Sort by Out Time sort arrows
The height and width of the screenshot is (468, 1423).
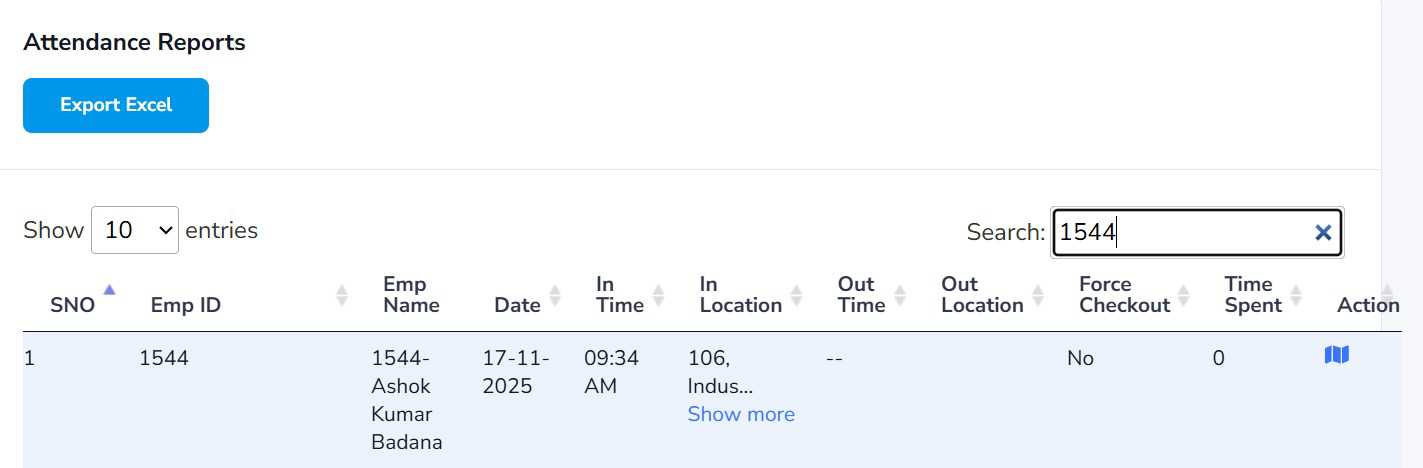[x=899, y=295]
